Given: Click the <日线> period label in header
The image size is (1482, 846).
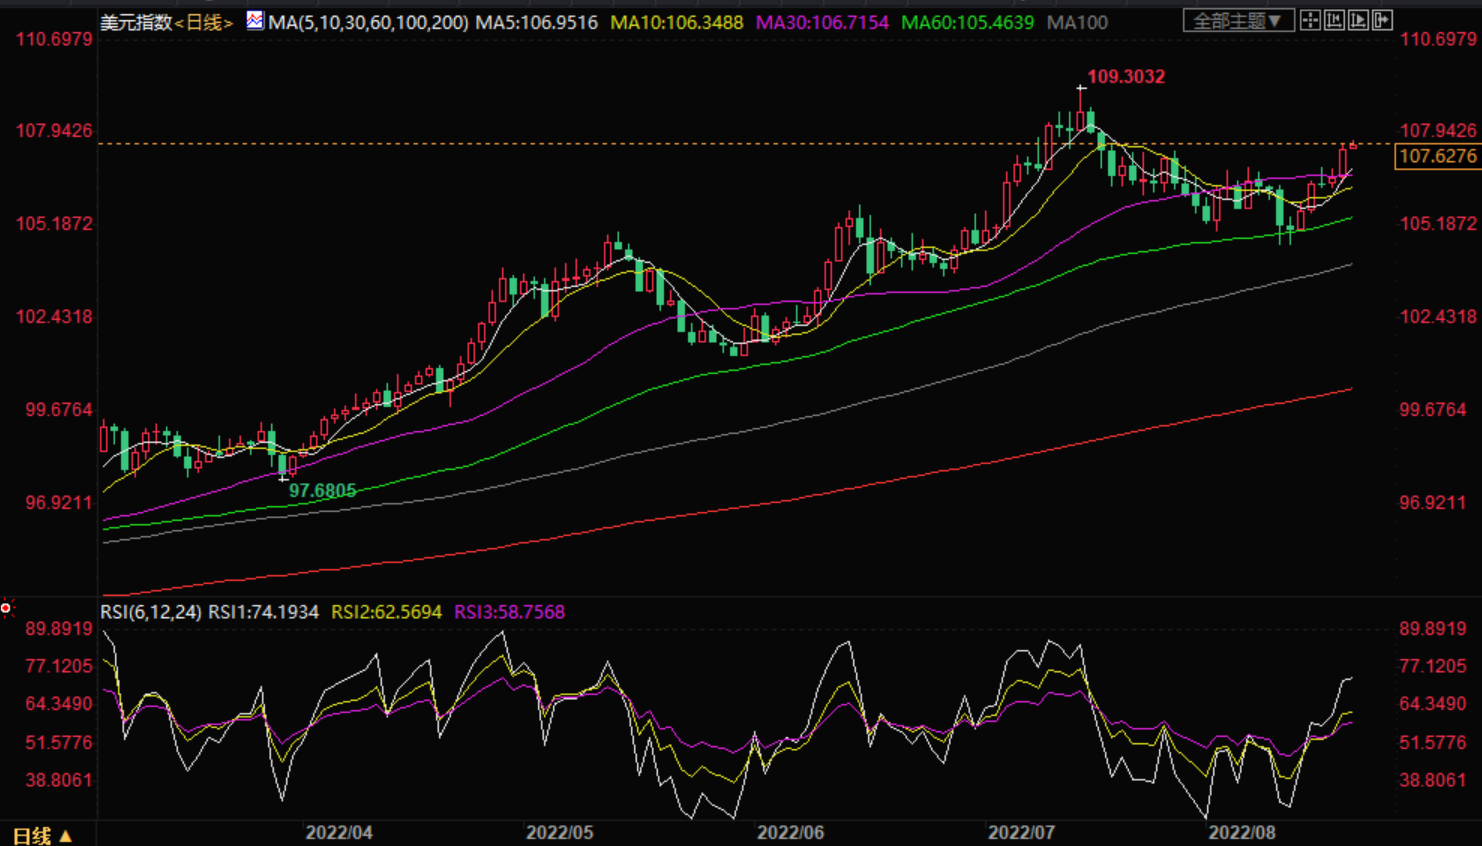Looking at the screenshot, I should pyautogui.click(x=204, y=22).
